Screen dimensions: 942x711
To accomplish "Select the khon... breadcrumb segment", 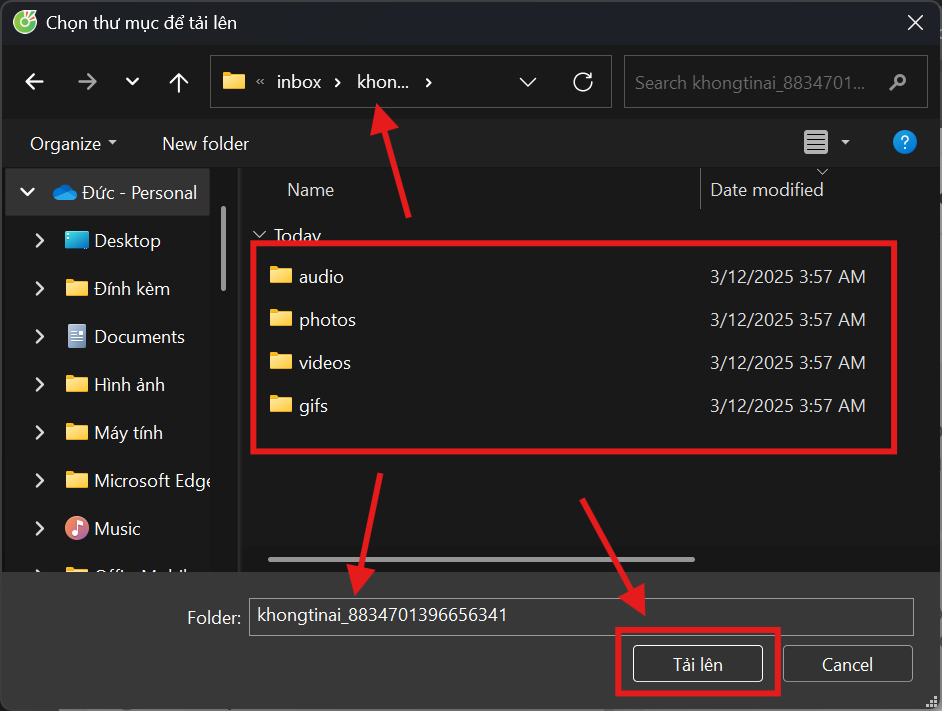I will pyautogui.click(x=383, y=82).
